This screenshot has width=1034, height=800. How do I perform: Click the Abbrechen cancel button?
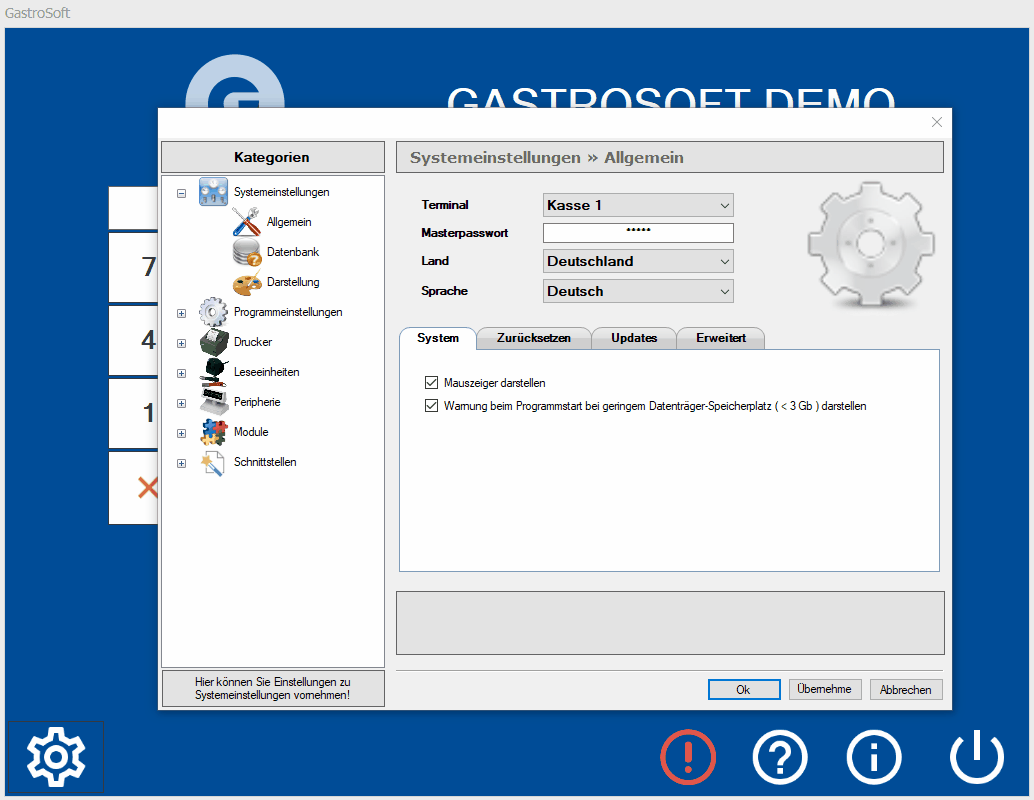tap(905, 689)
